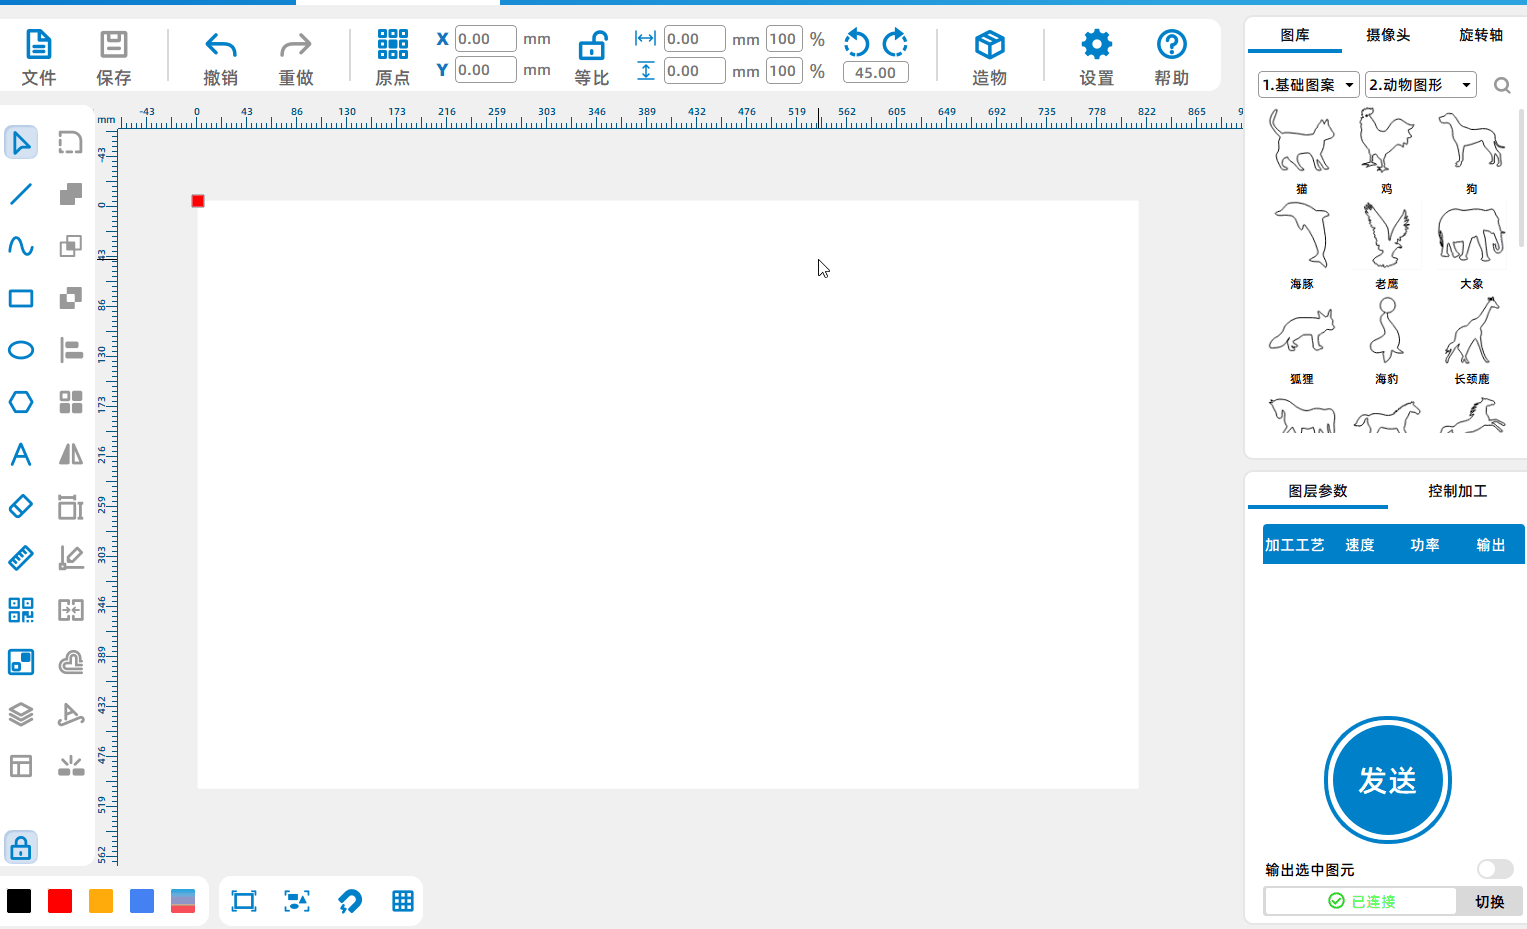Switch to the 摄像头 tab
Image resolution: width=1527 pixels, height=929 pixels.
click(x=1388, y=35)
